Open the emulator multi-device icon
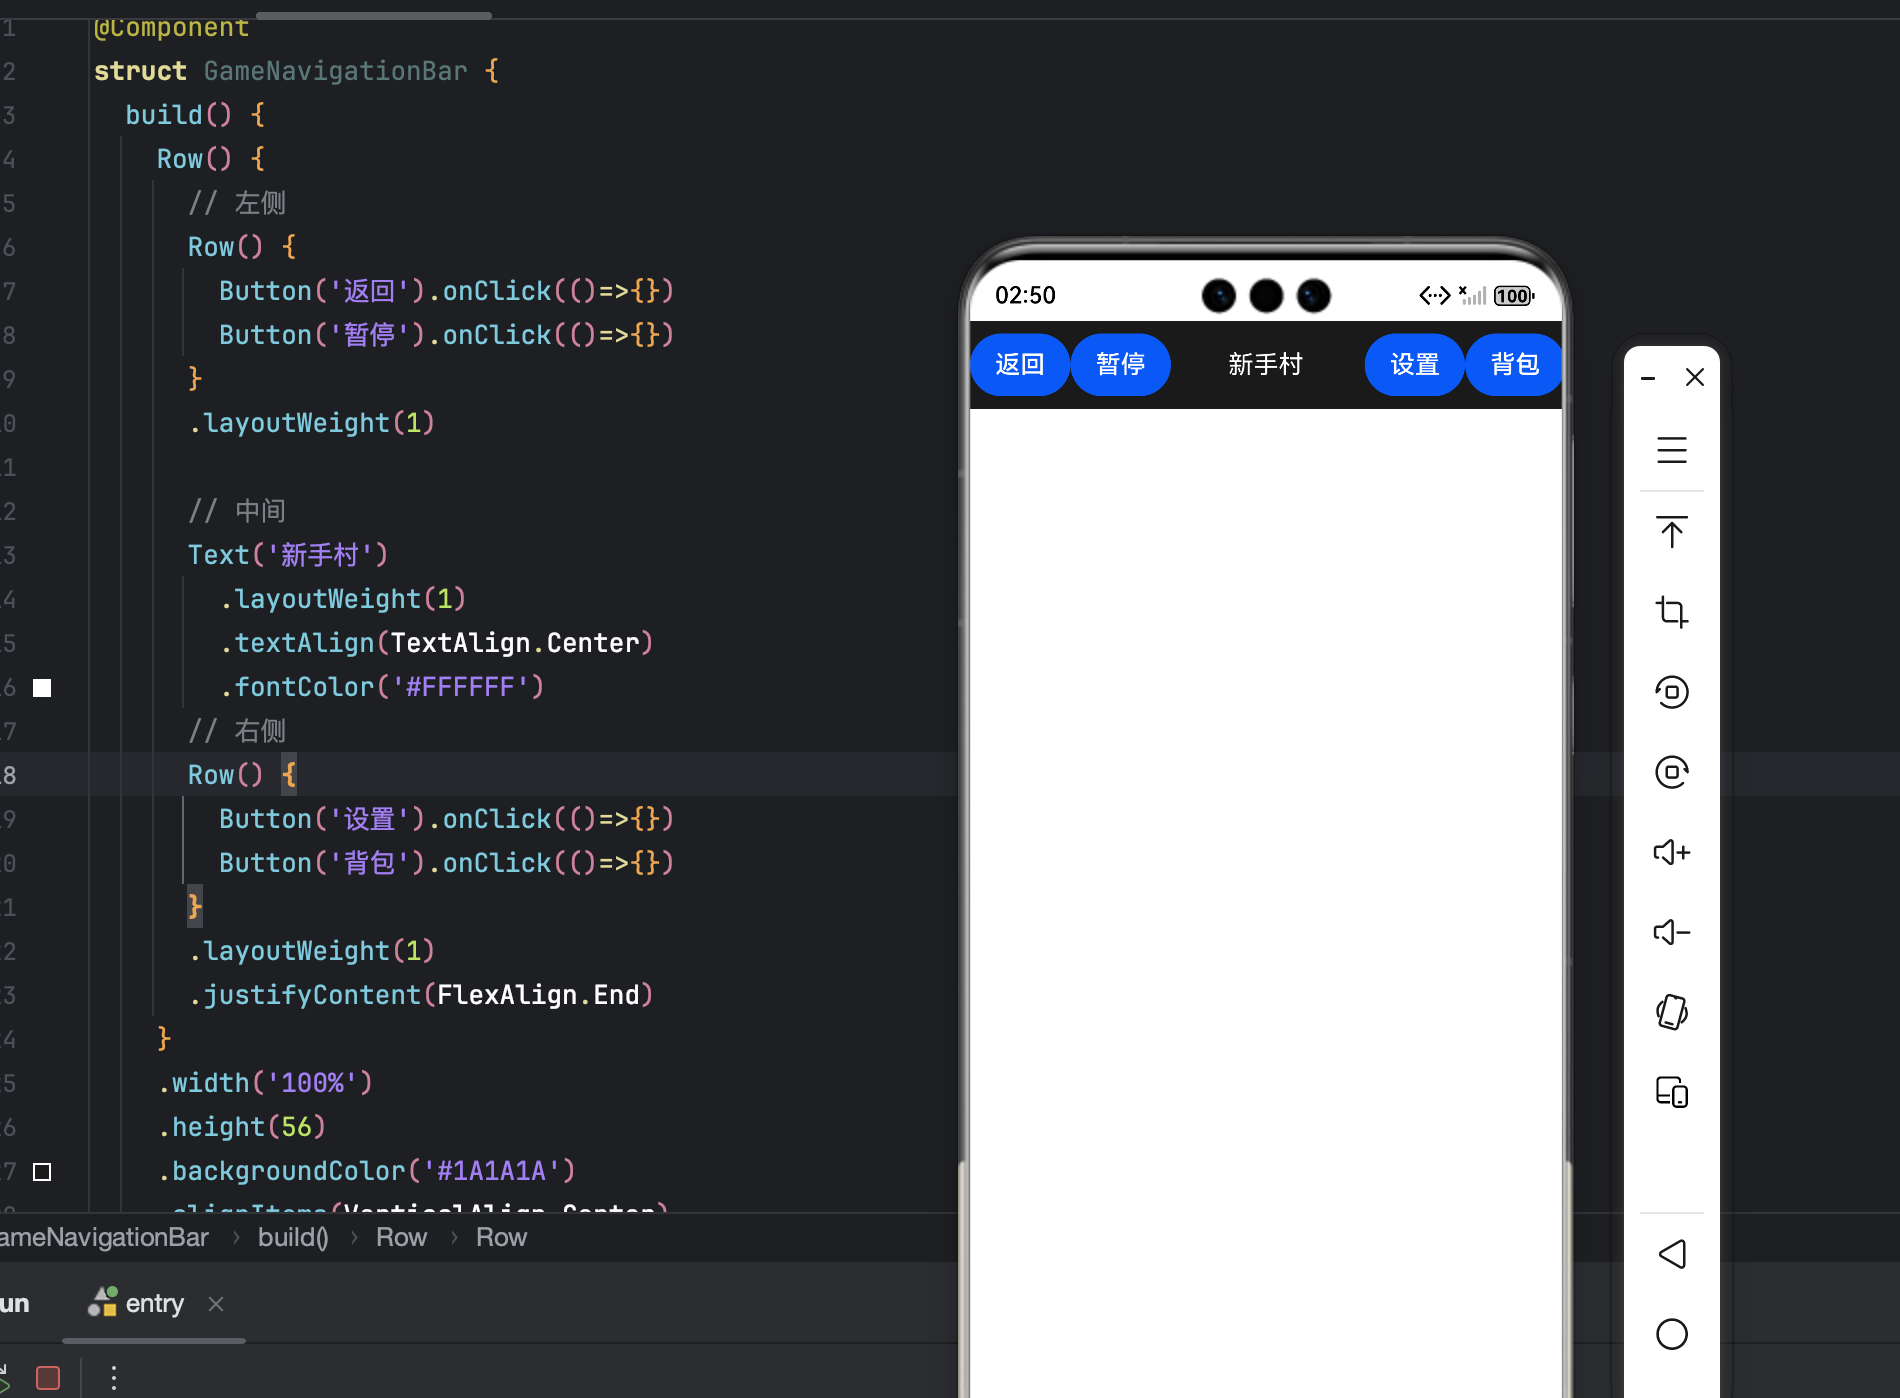 [x=1672, y=1091]
